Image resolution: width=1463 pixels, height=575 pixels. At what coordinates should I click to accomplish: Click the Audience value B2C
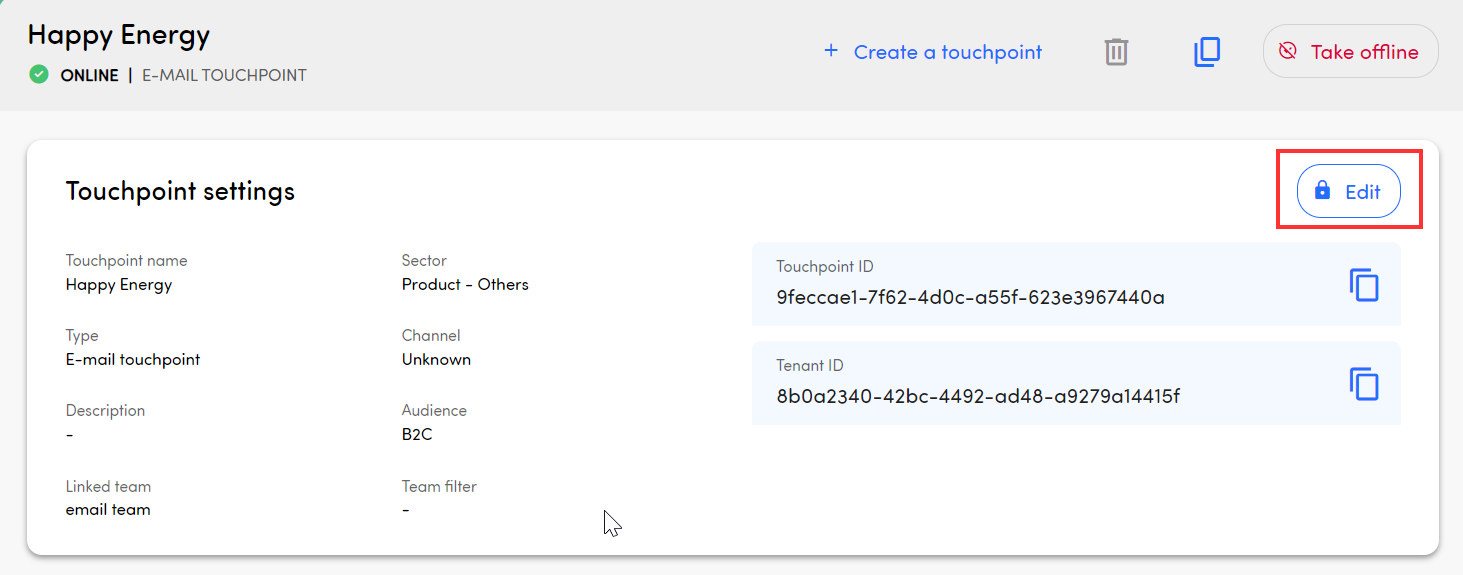[x=417, y=435]
